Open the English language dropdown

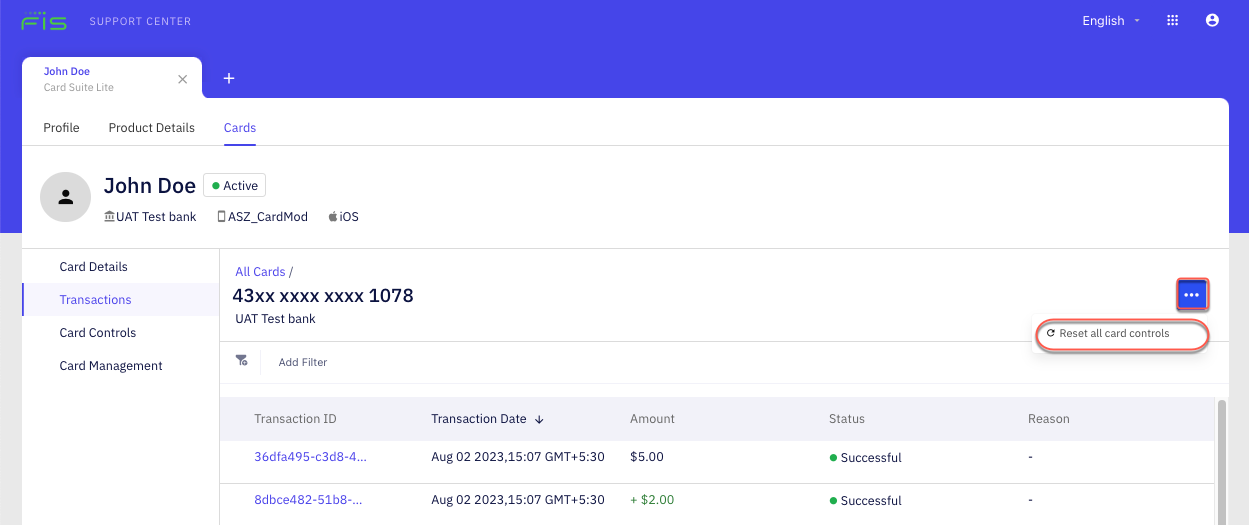coord(1110,21)
